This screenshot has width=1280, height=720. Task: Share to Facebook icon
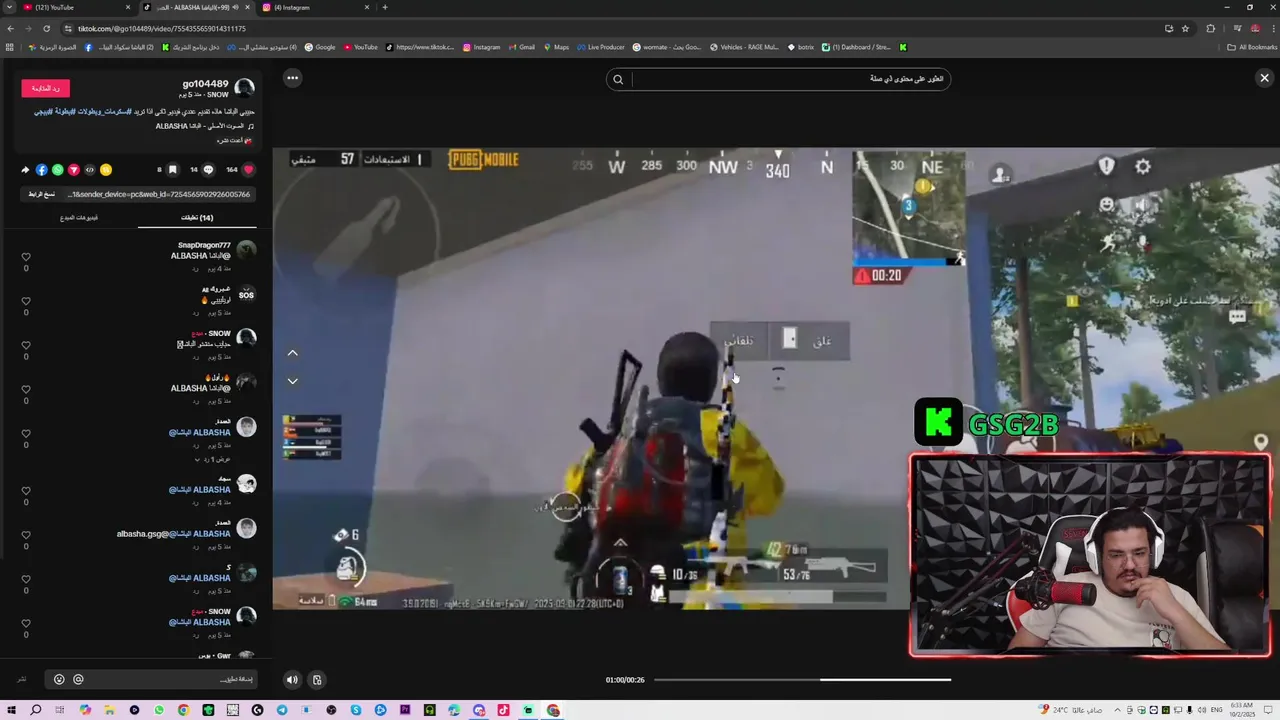[41, 170]
